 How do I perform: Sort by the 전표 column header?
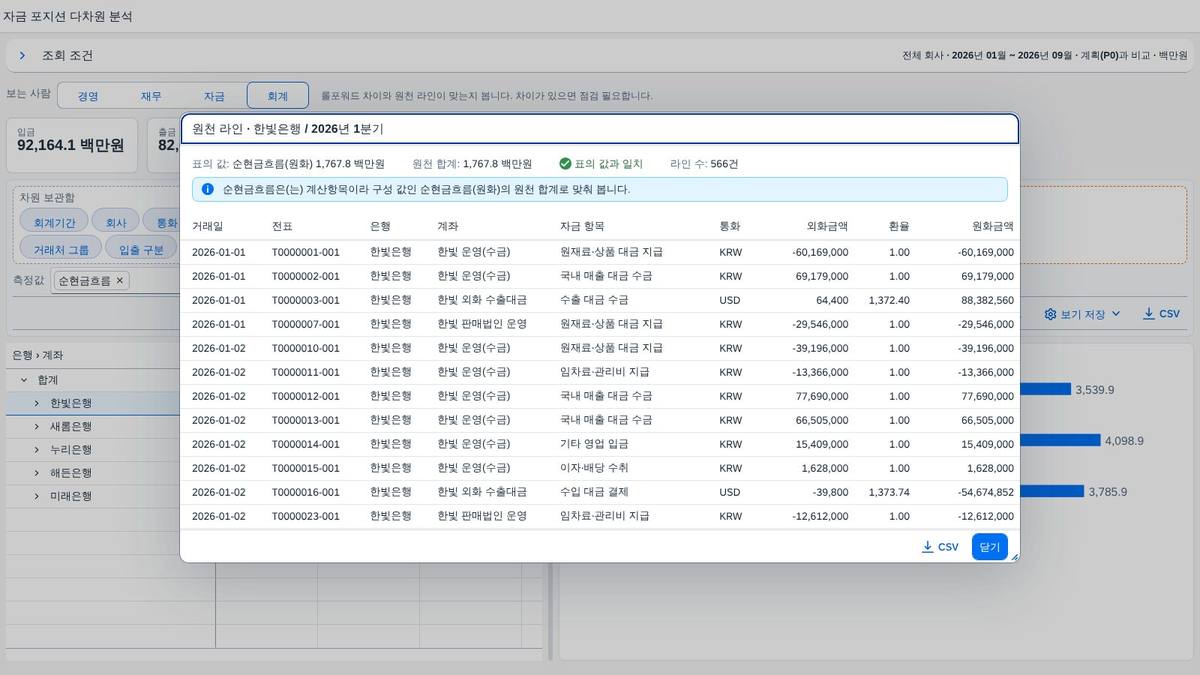pyautogui.click(x=282, y=227)
